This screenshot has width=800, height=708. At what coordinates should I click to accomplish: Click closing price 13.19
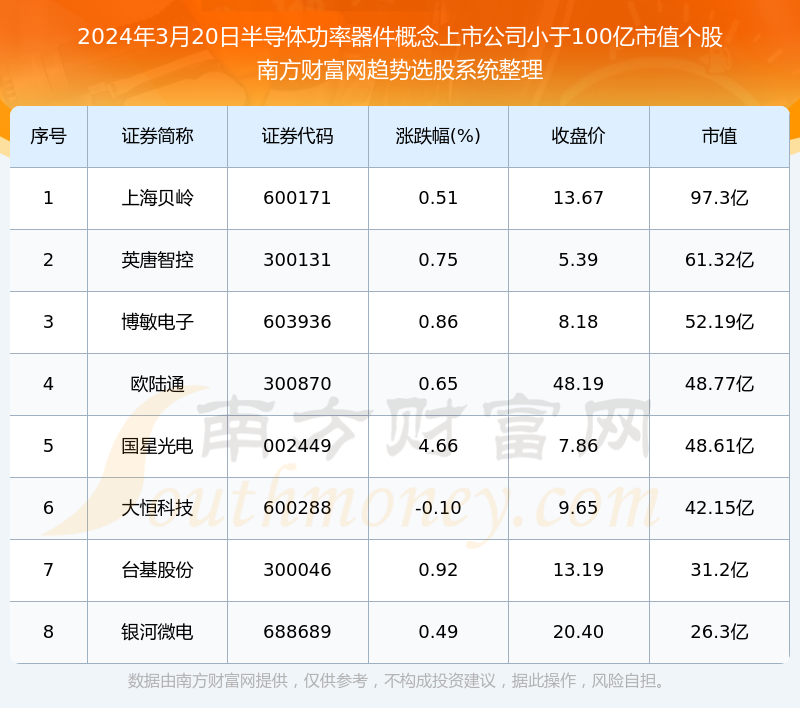click(578, 570)
